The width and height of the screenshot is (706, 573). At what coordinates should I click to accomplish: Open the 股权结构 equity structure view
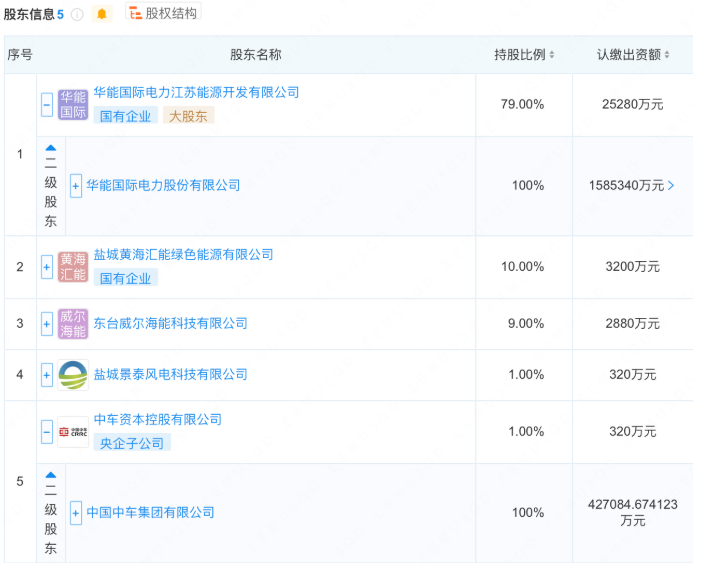click(x=163, y=13)
